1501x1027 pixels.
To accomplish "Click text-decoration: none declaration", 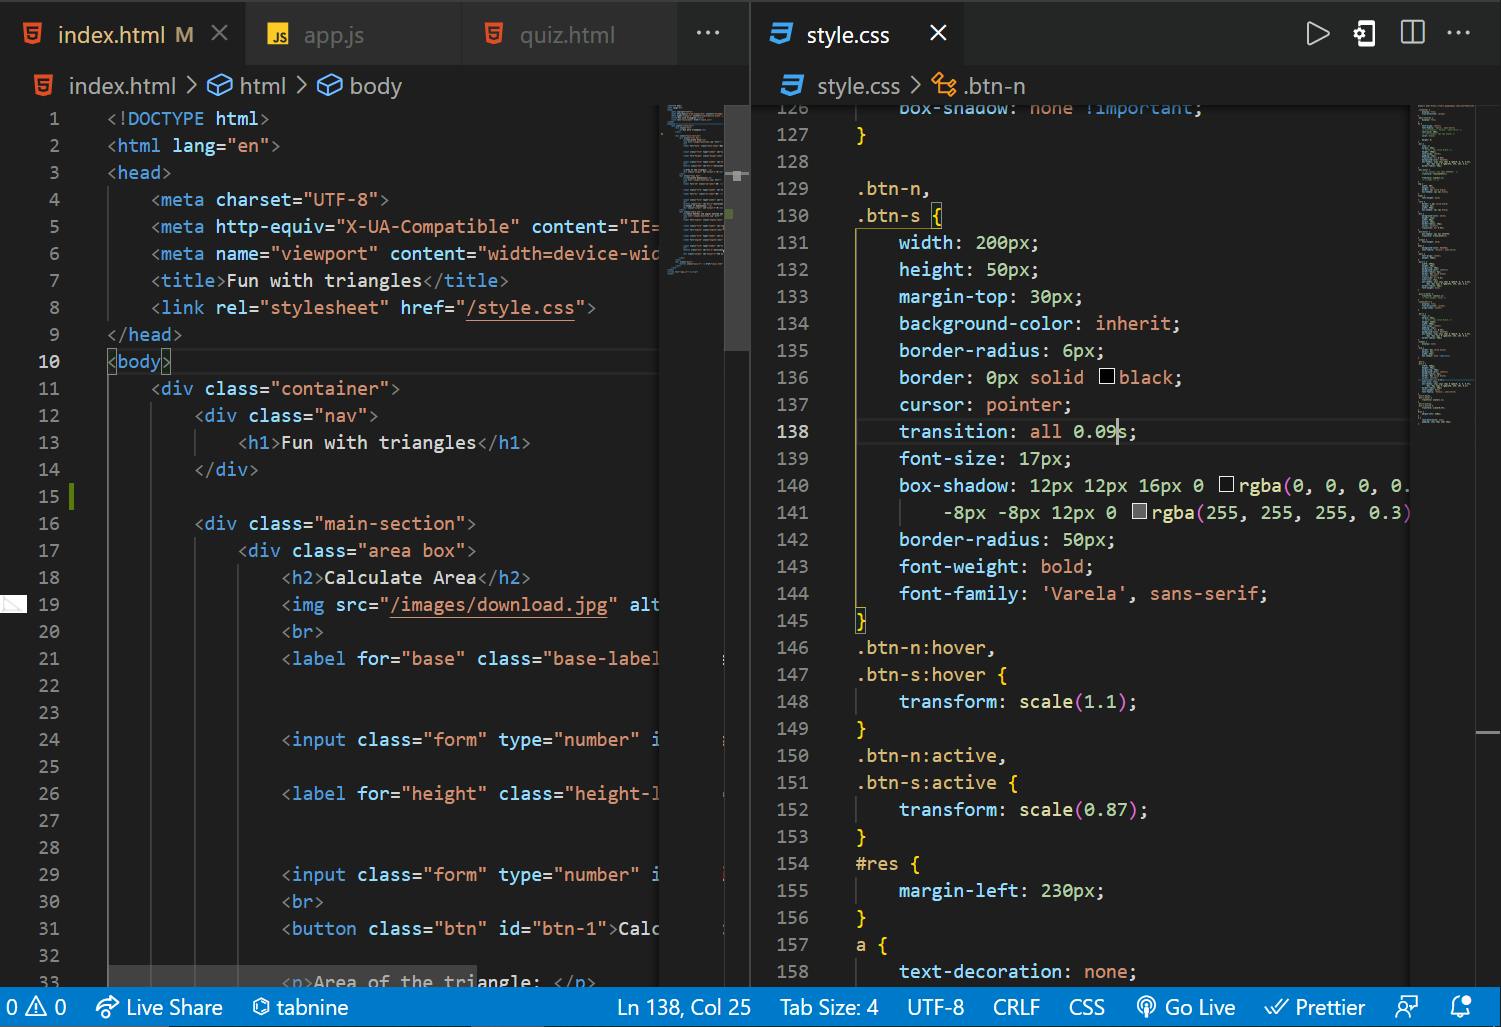I will tap(1017, 971).
